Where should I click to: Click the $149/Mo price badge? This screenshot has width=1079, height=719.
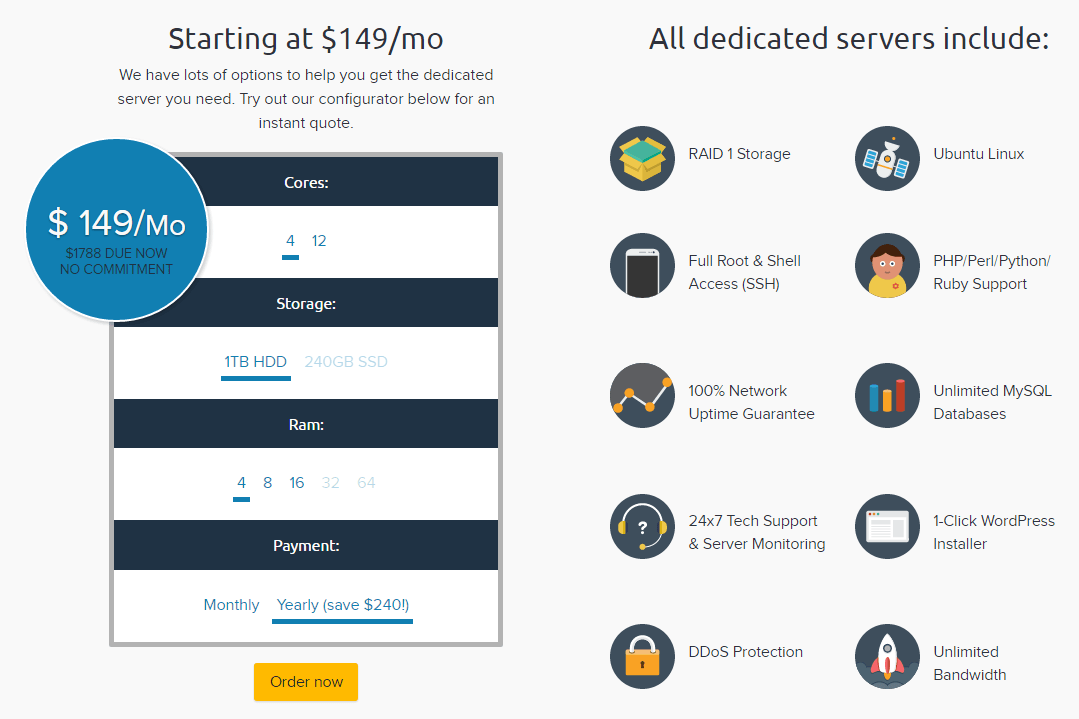[115, 228]
